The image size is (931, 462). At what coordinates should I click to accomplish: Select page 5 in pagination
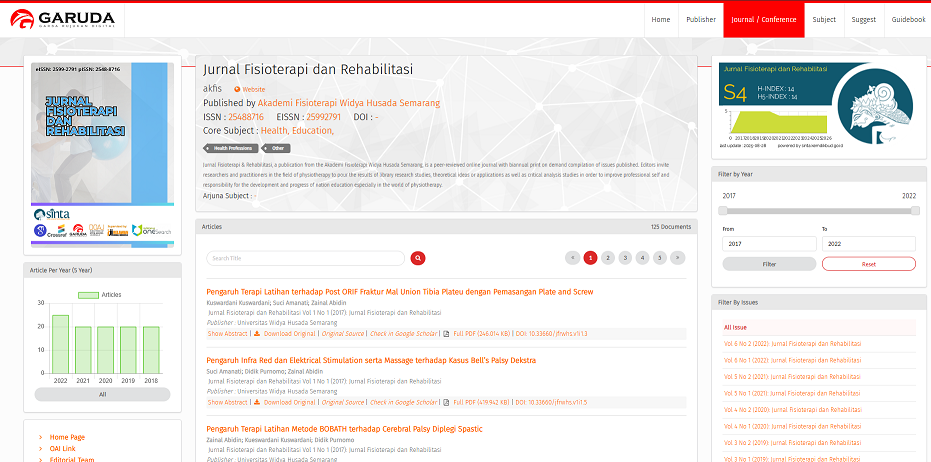pyautogui.click(x=660, y=258)
